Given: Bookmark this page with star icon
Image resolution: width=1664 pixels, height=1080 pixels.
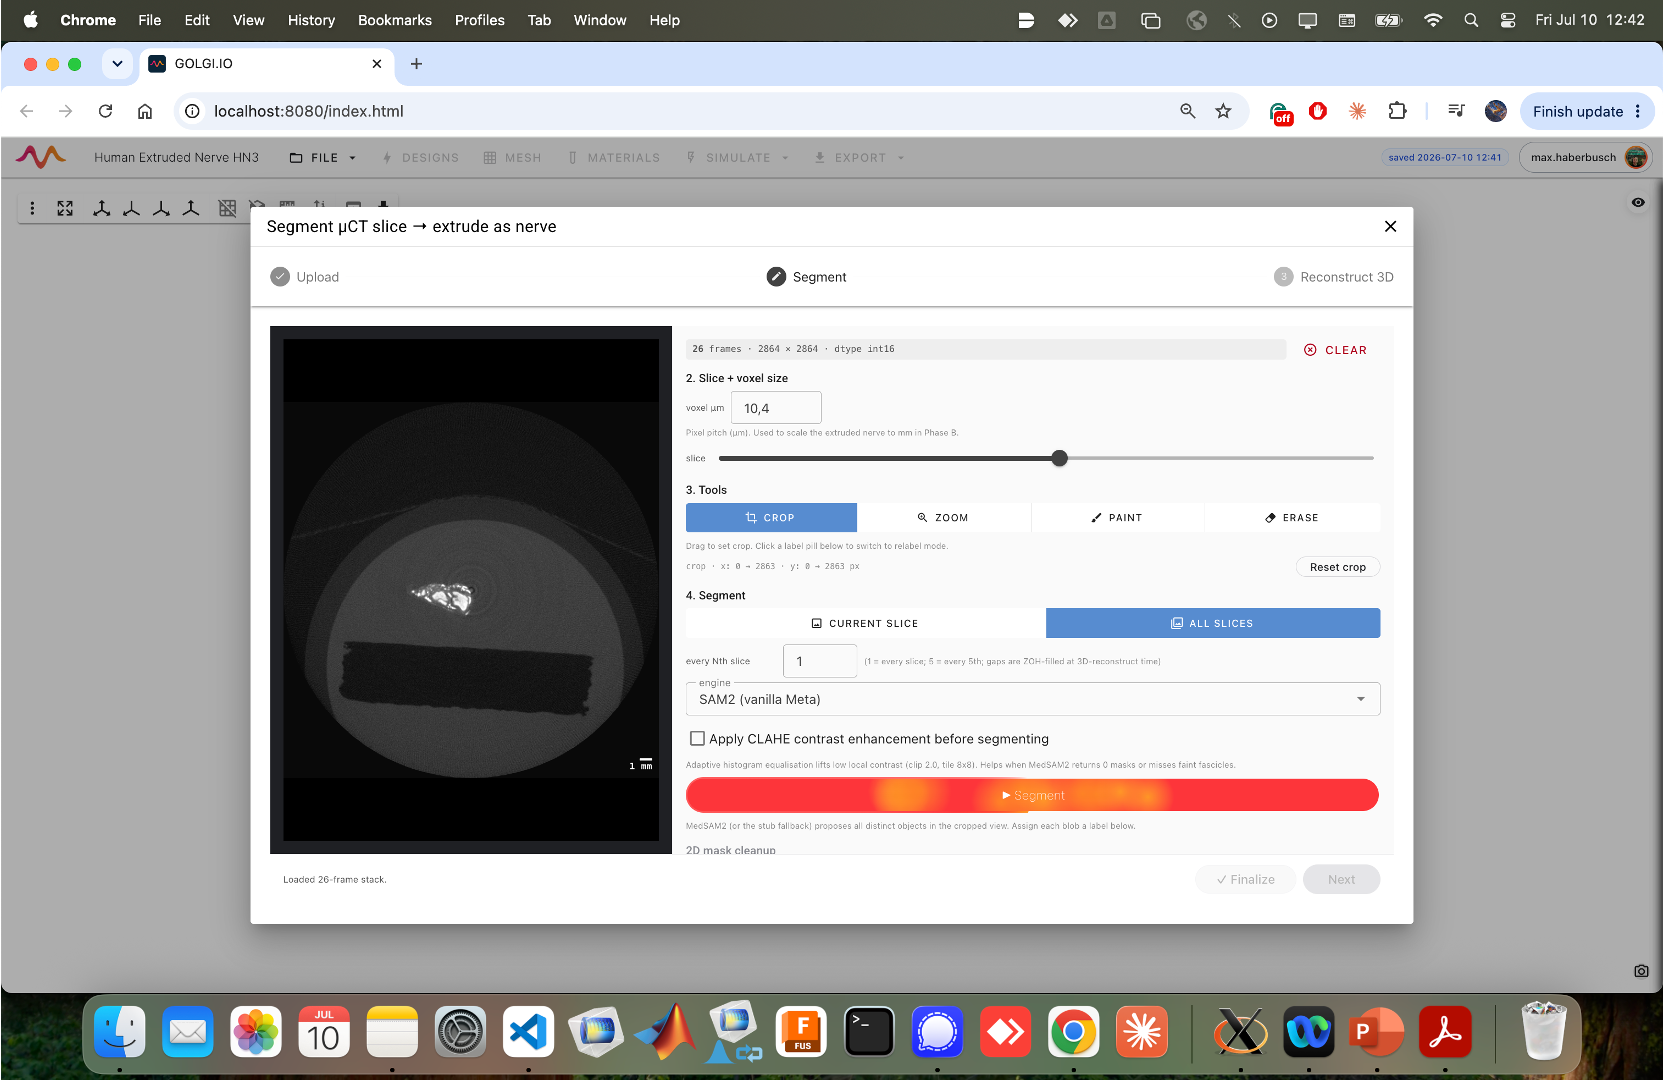Looking at the screenshot, I should (x=1223, y=111).
